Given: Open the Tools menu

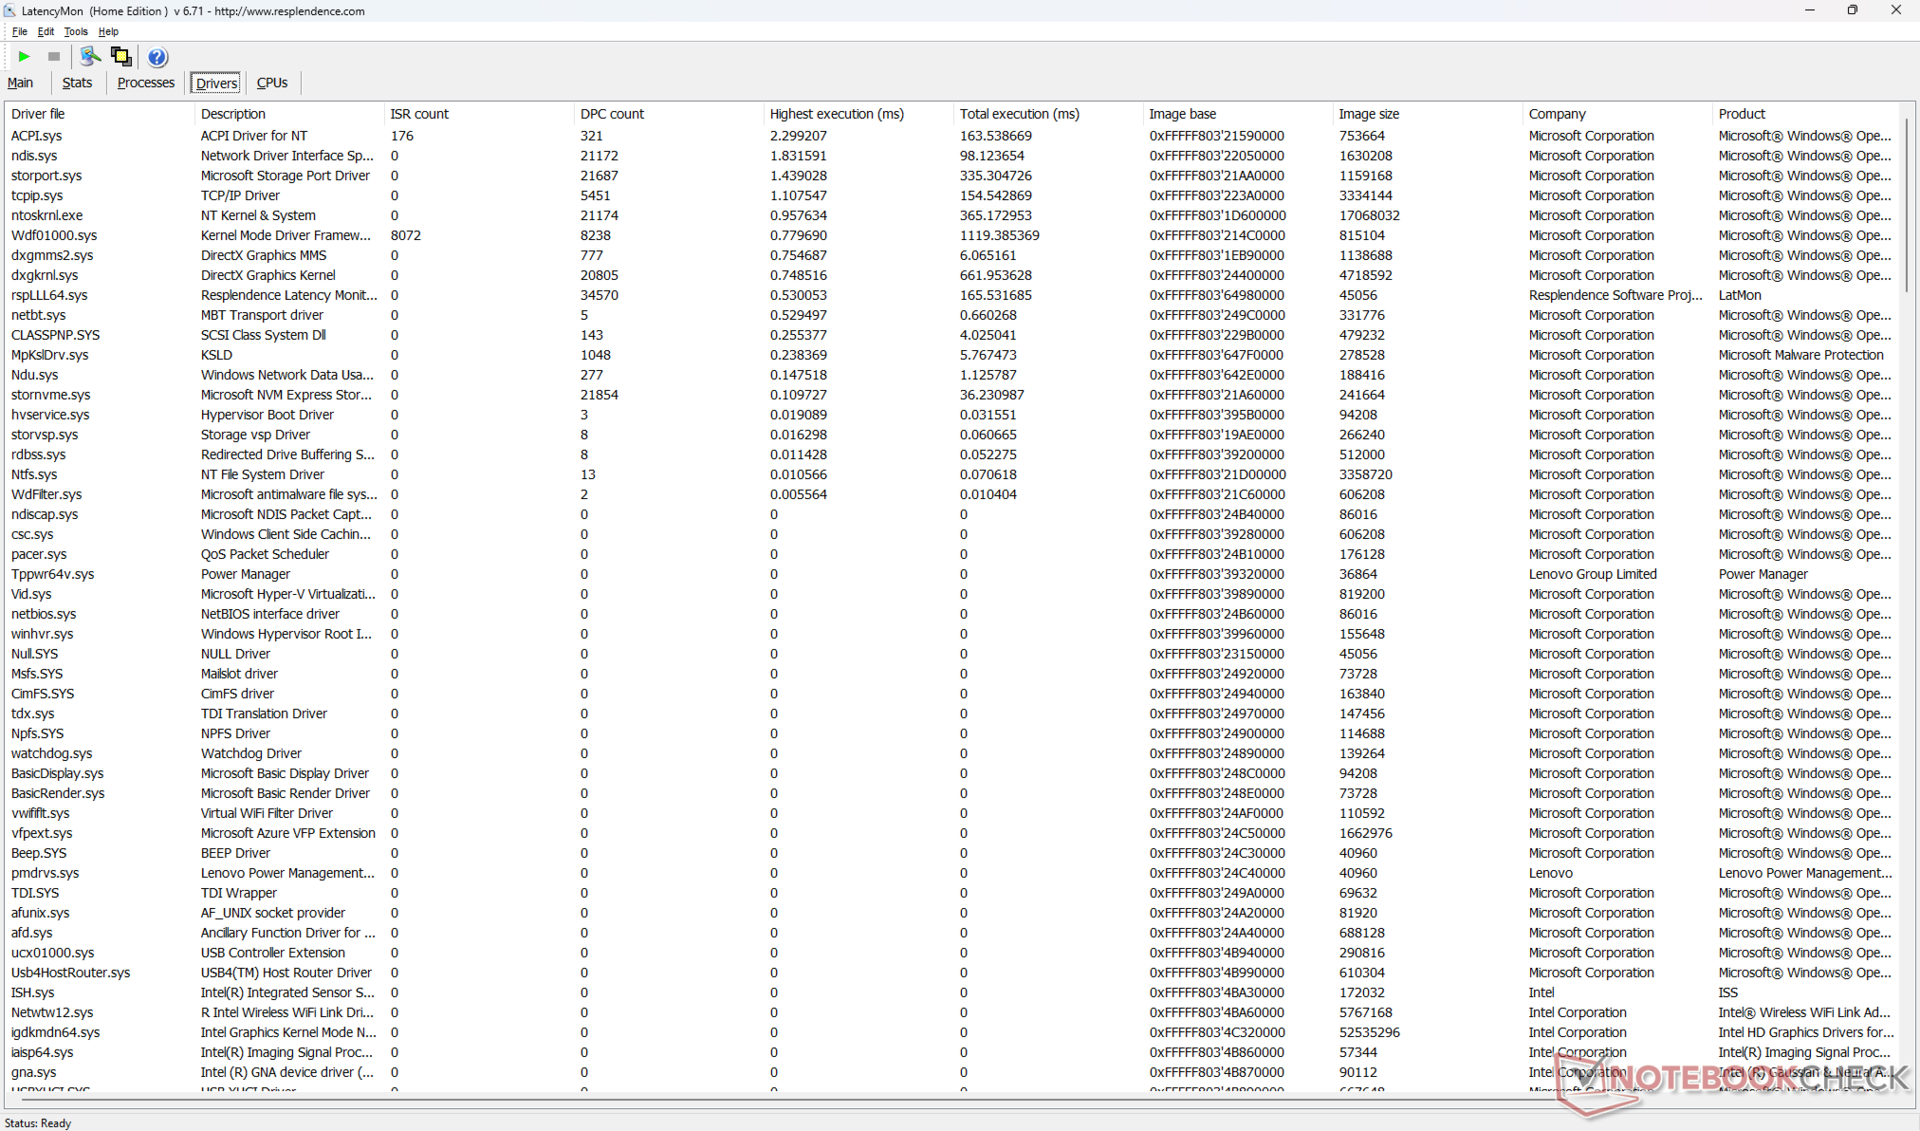Looking at the screenshot, I should (75, 32).
